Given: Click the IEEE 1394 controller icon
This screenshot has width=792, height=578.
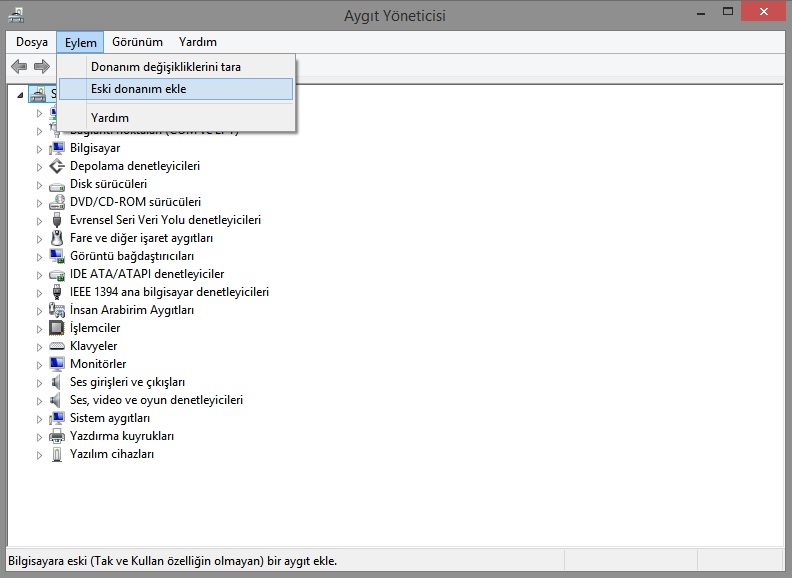Looking at the screenshot, I should 57,292.
